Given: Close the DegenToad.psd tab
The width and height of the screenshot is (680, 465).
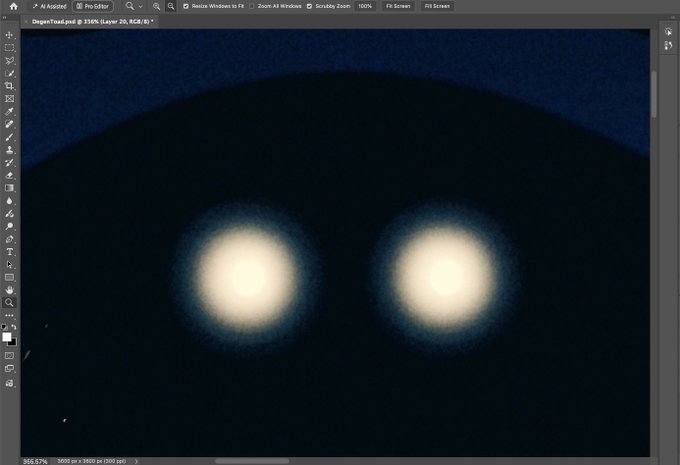Looking at the screenshot, I should (26, 21).
